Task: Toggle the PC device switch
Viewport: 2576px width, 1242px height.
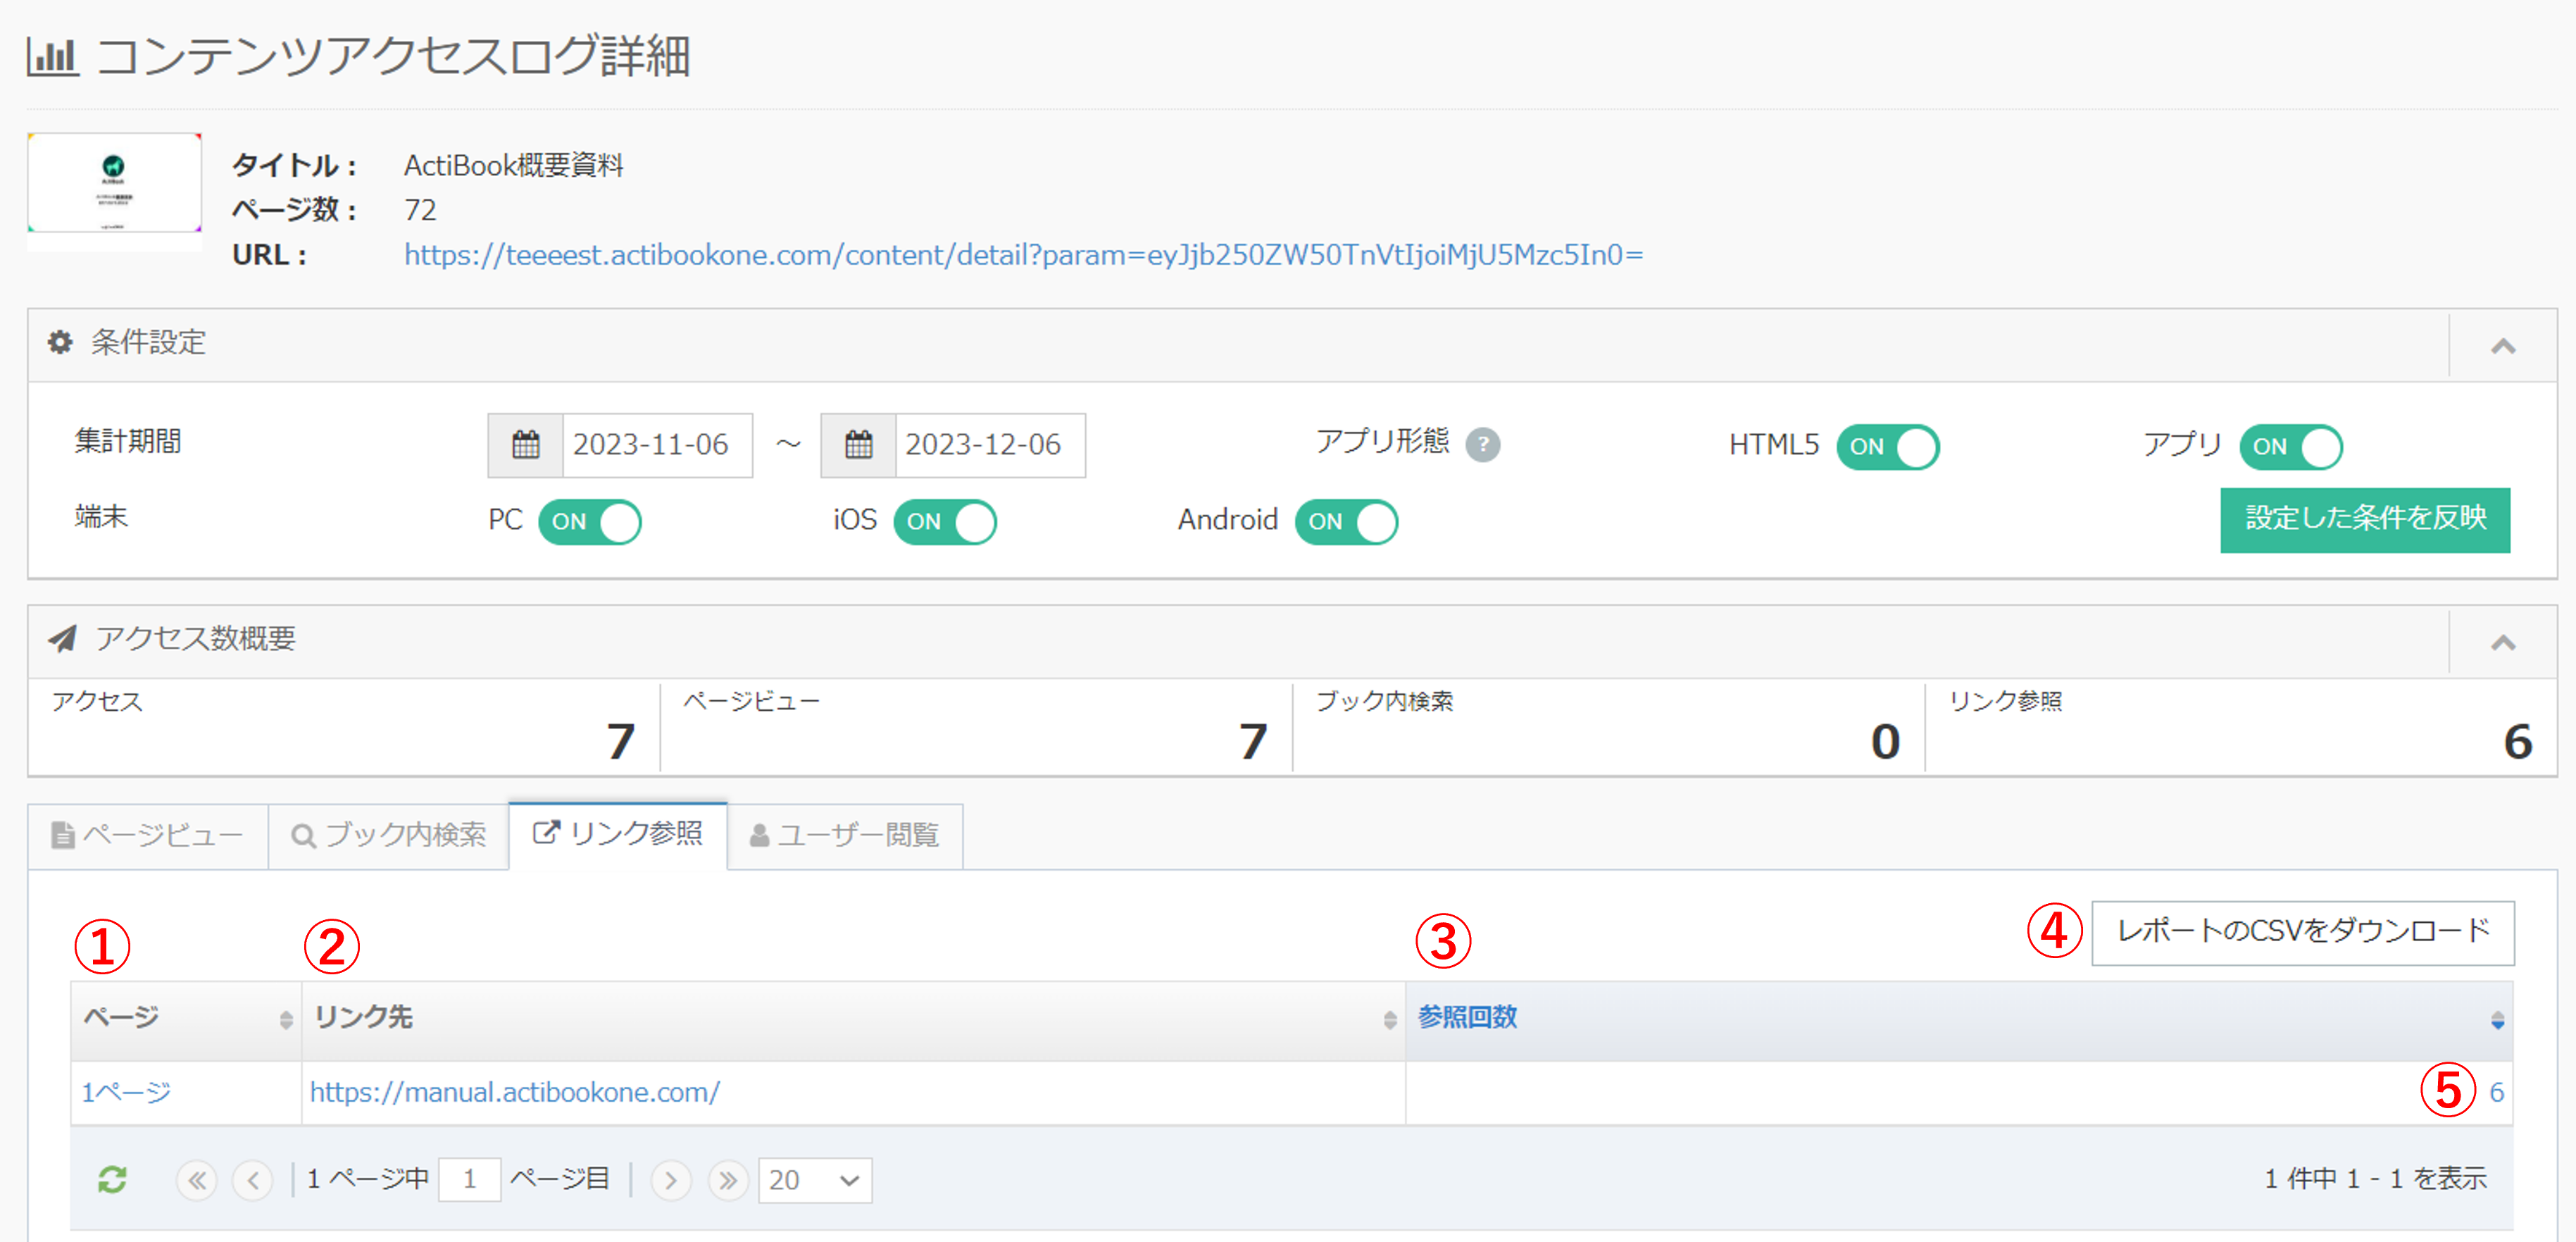Action: click(589, 521)
